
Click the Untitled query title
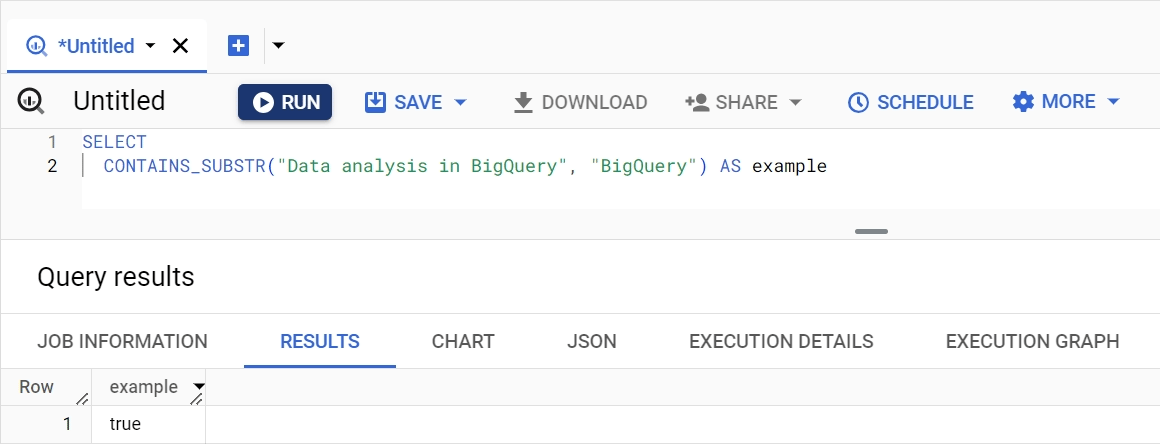pyautogui.click(x=119, y=101)
